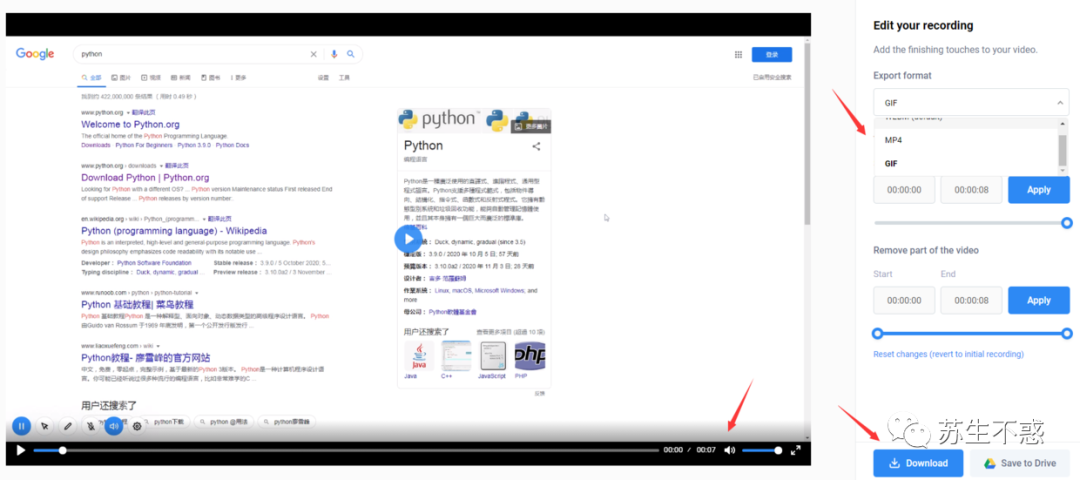
Task: Click the download arrow icon on Download button
Action: tap(894, 463)
